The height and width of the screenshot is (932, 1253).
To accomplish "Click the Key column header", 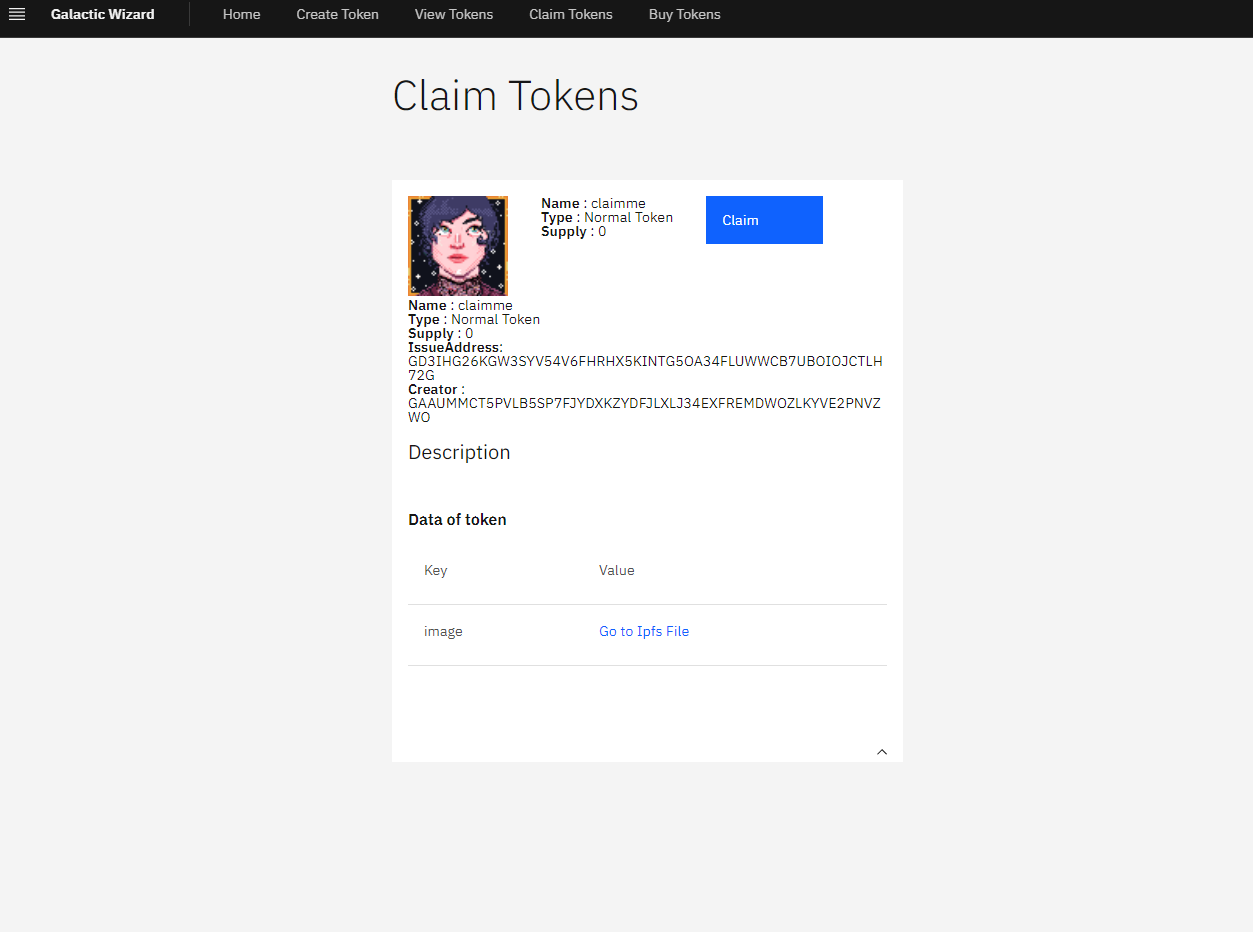I will [436, 570].
